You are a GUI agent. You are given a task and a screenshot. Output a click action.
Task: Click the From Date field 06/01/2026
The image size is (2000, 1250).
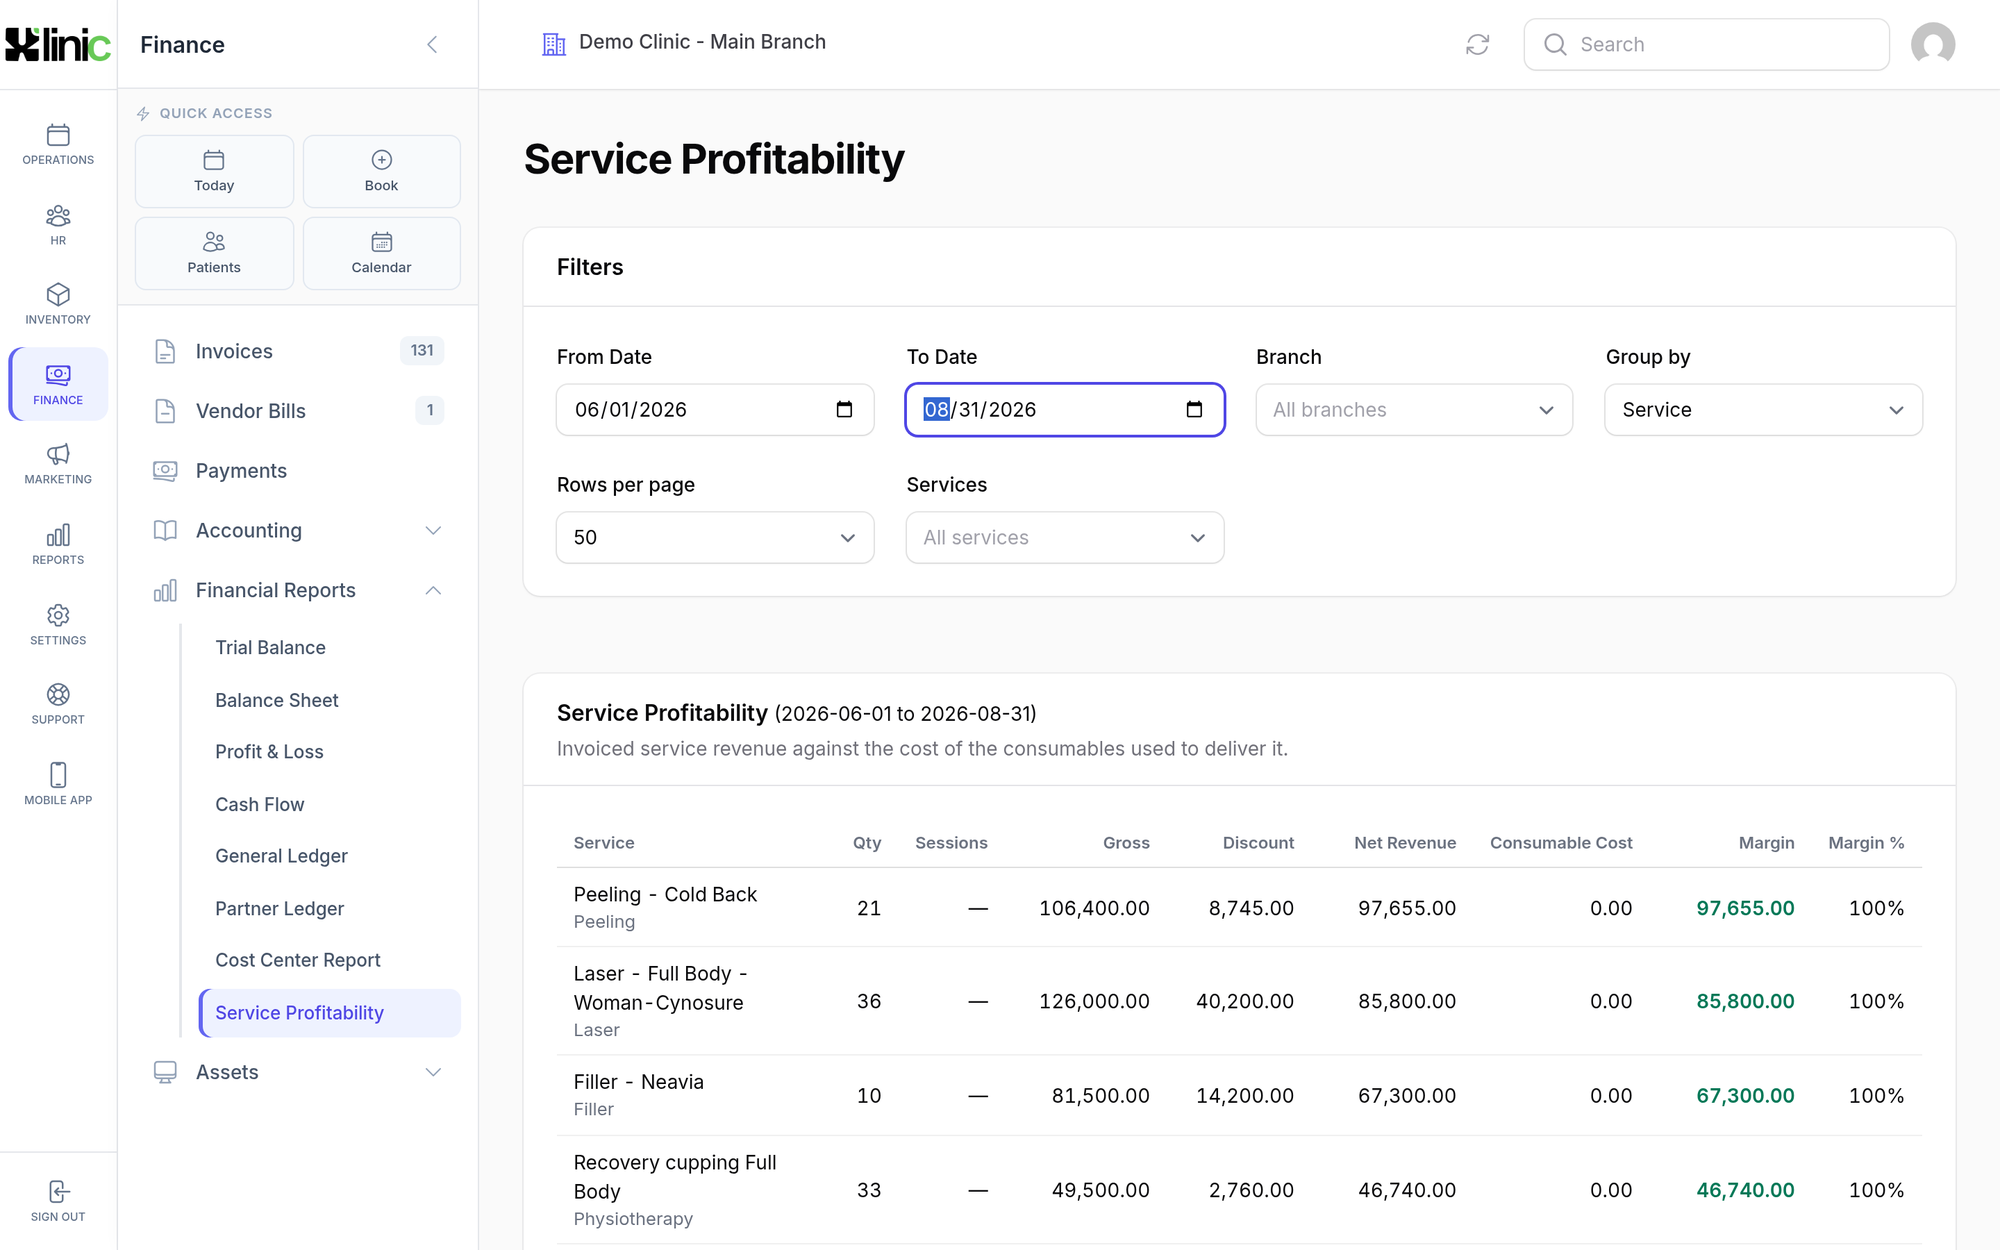[715, 410]
